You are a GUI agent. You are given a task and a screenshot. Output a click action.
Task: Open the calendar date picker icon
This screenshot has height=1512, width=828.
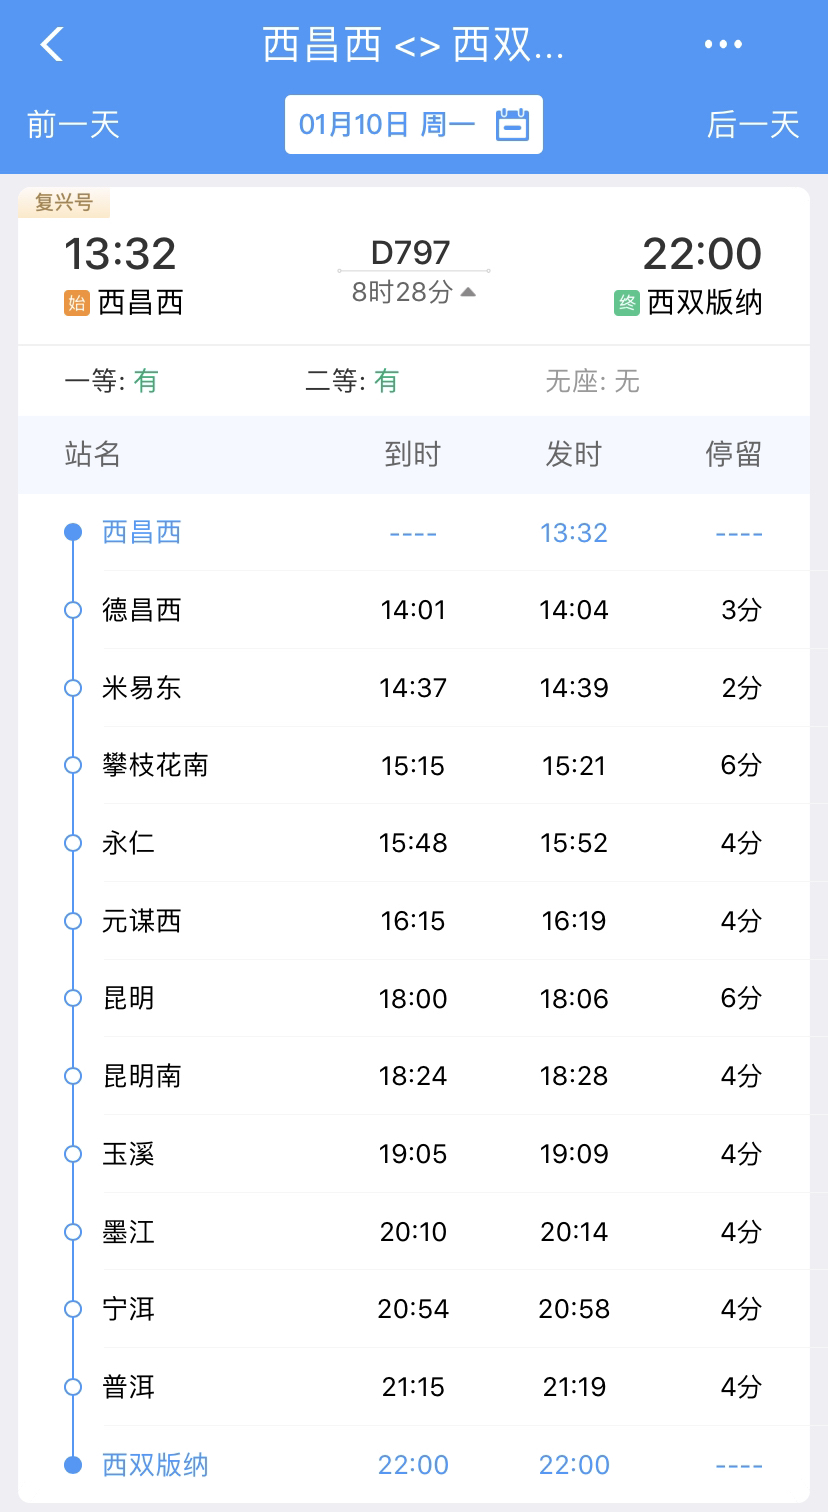(512, 125)
